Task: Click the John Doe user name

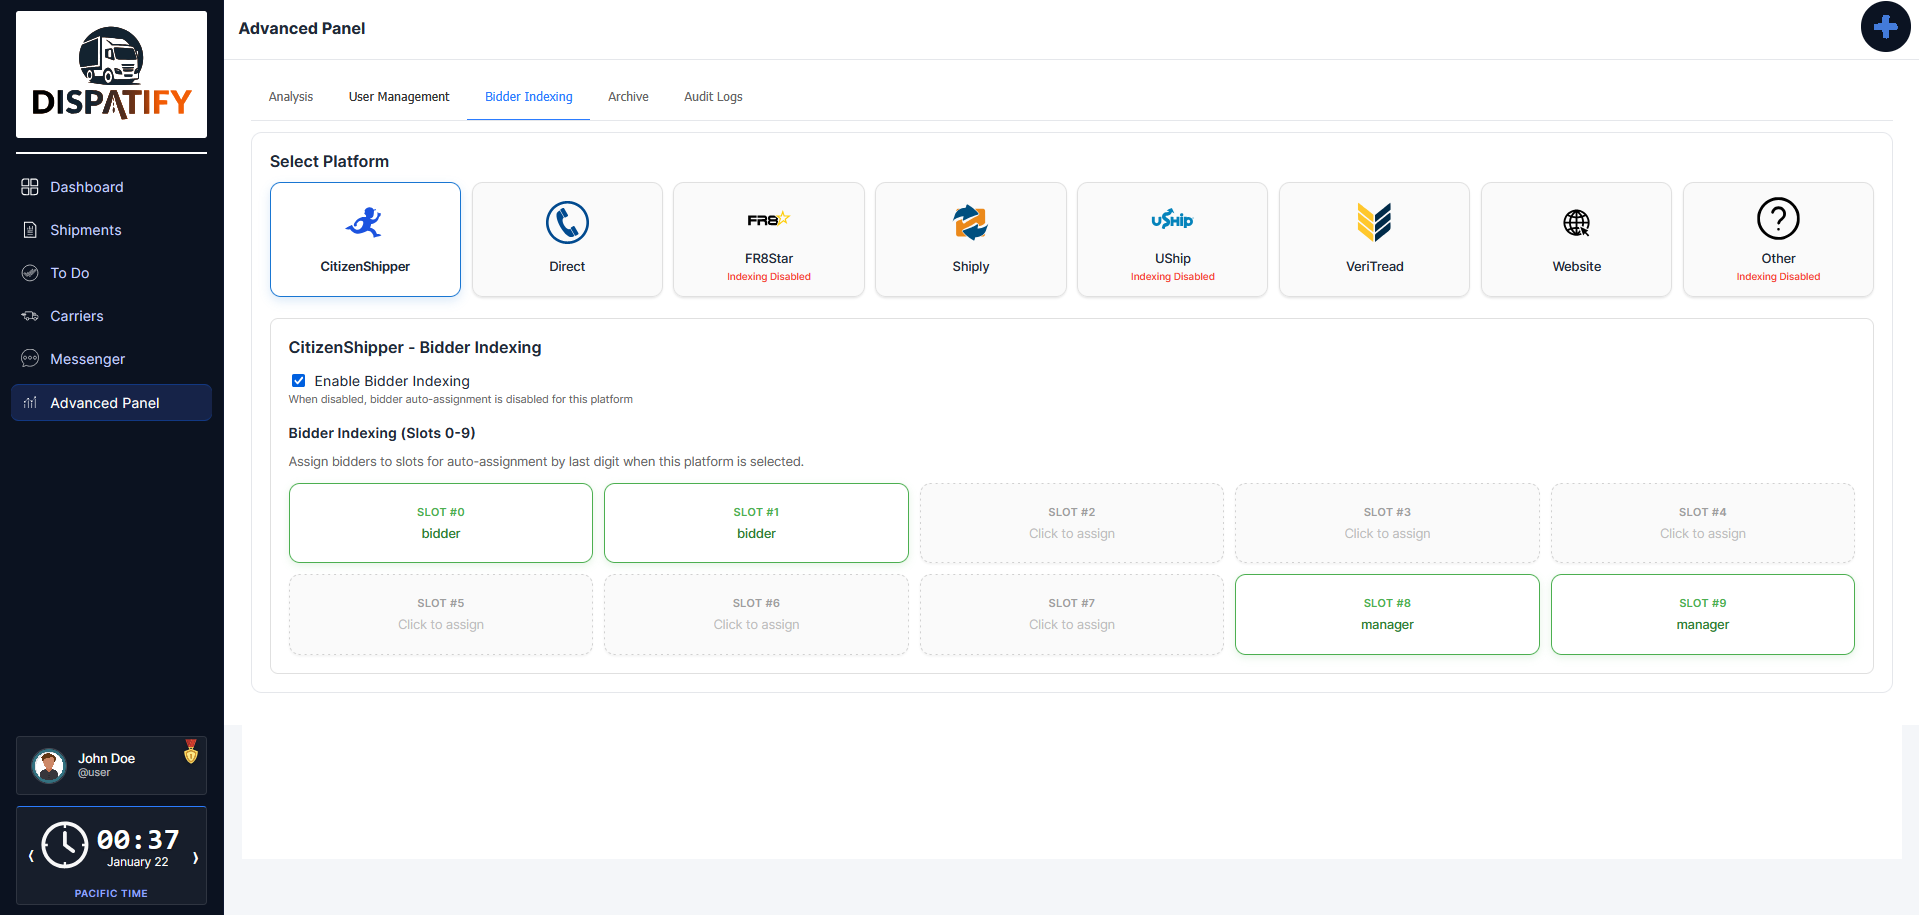Action: 107,759
